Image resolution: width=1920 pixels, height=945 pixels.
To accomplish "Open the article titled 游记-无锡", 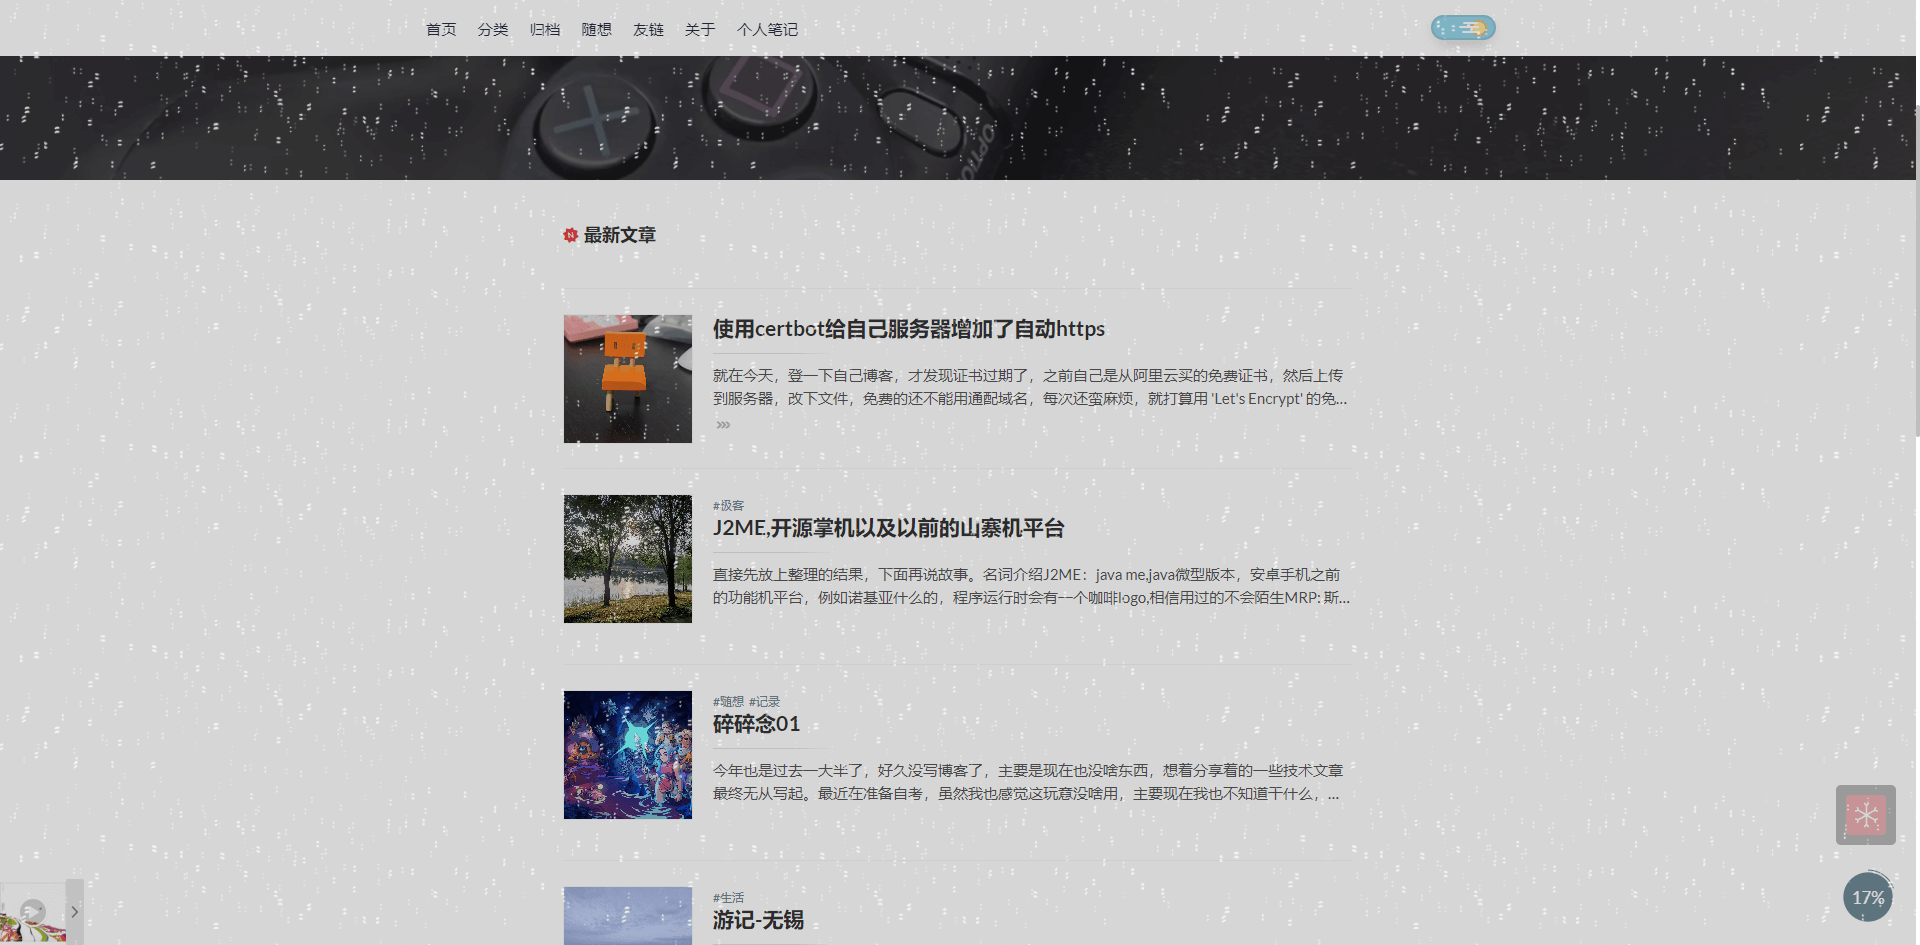I will pyautogui.click(x=758, y=920).
